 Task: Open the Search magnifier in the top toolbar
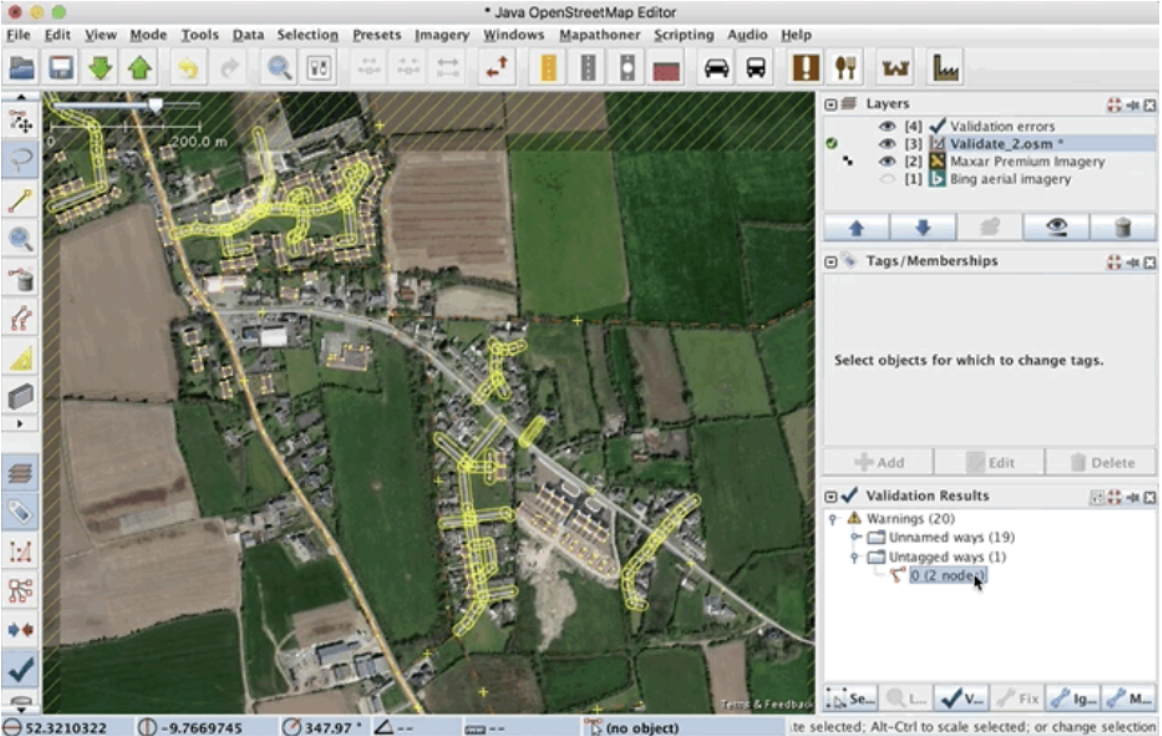(x=279, y=68)
